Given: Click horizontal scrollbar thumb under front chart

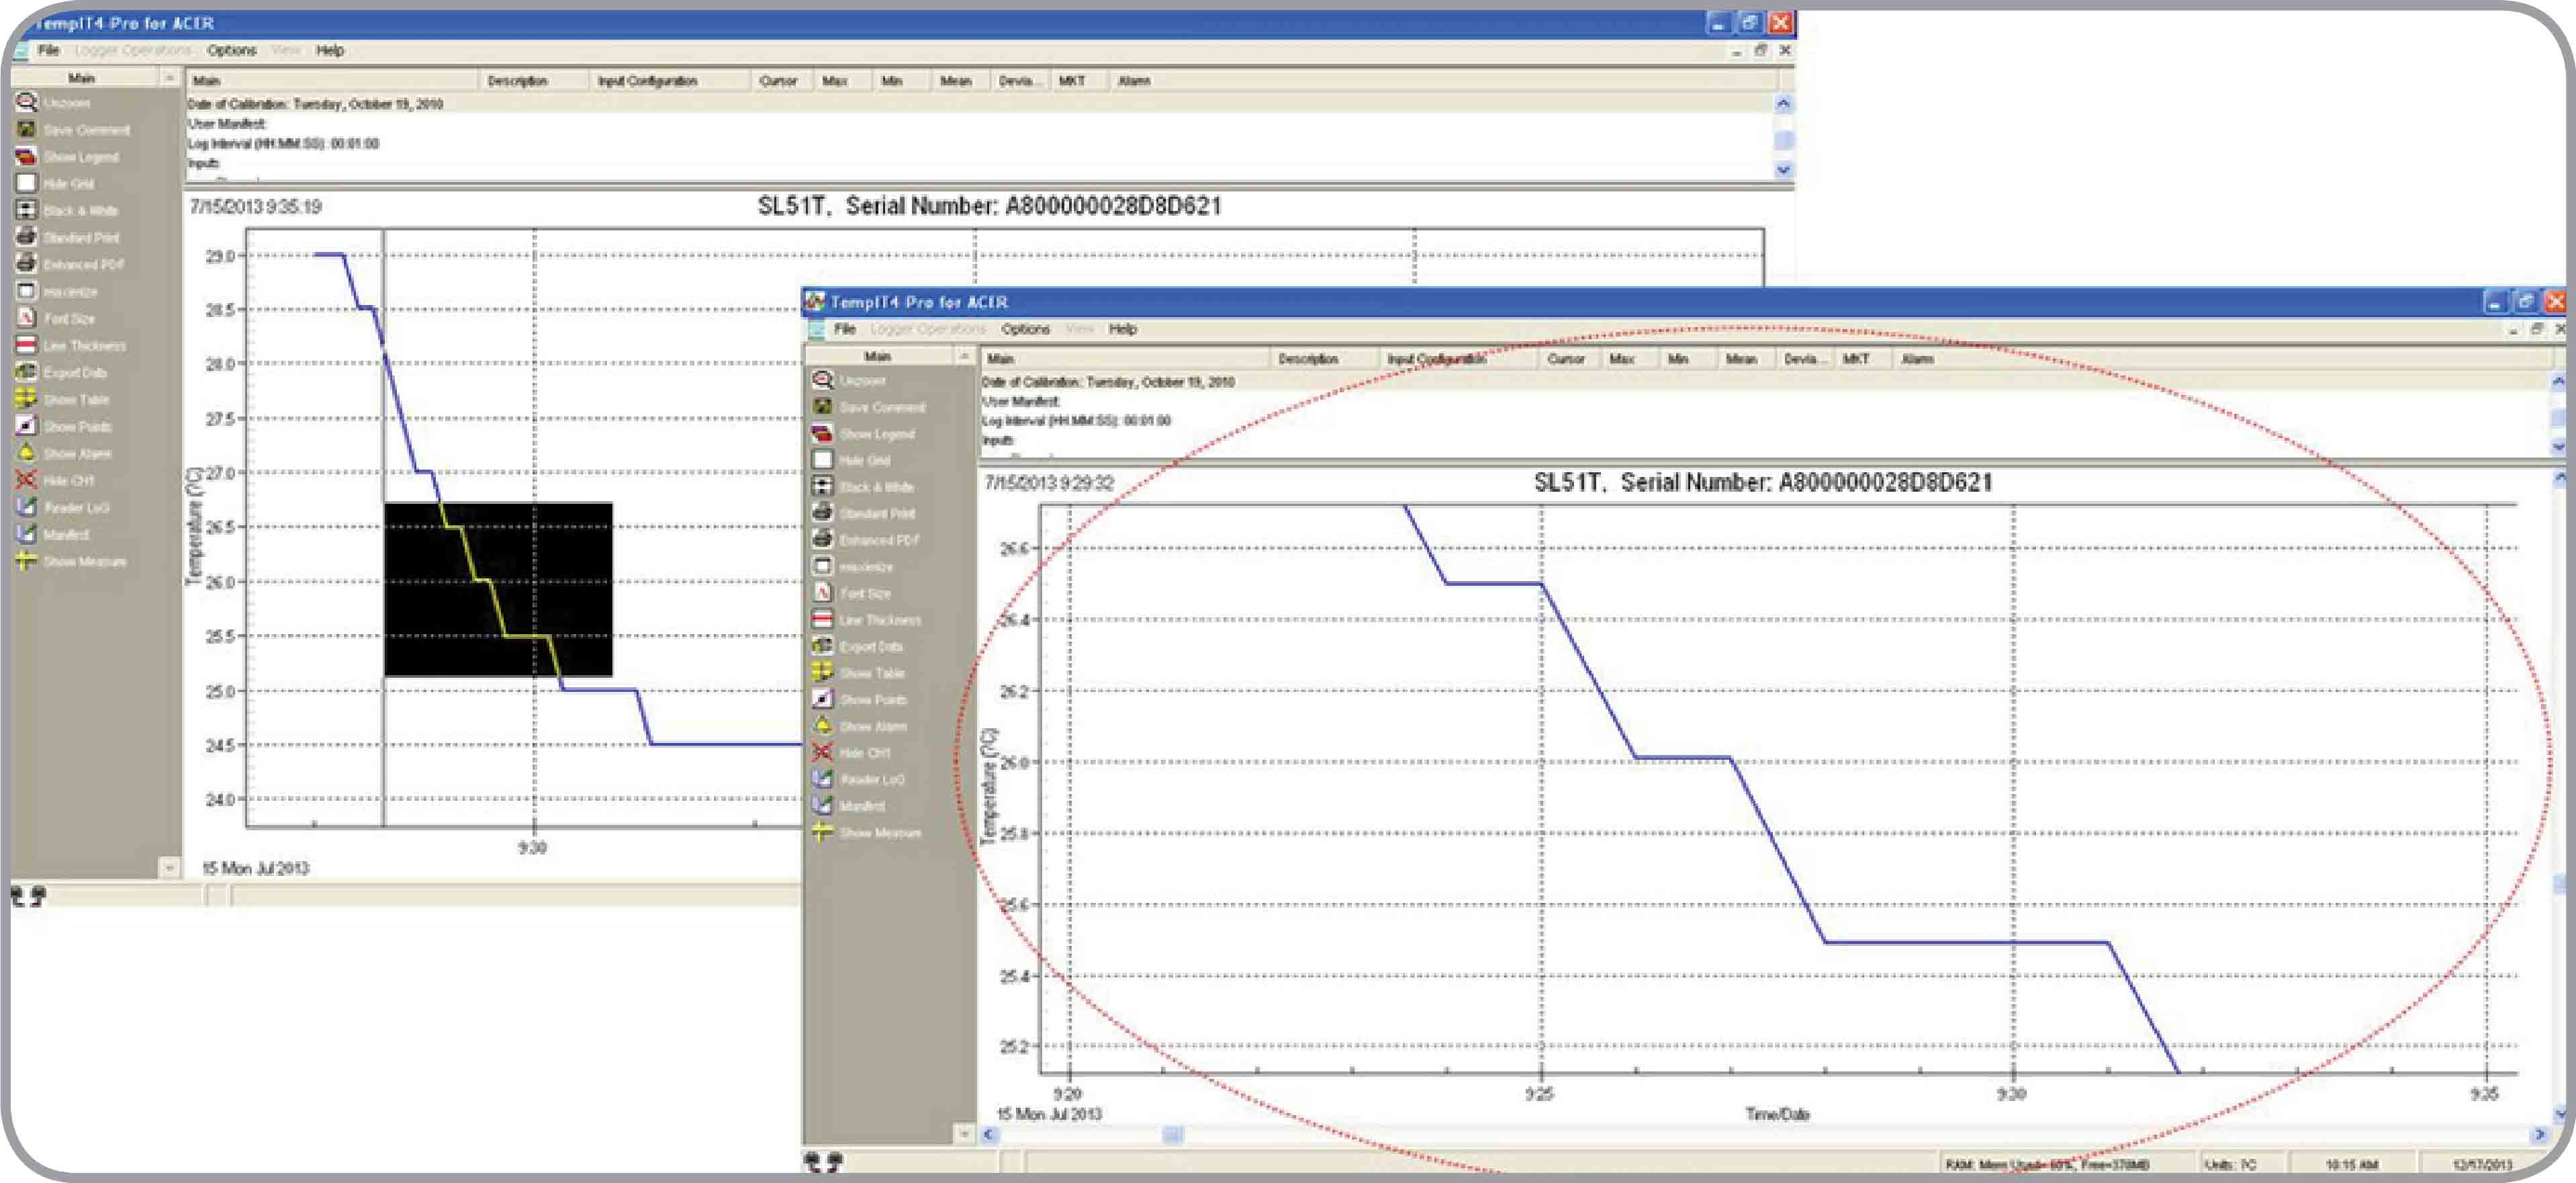Looking at the screenshot, I should (1172, 1134).
